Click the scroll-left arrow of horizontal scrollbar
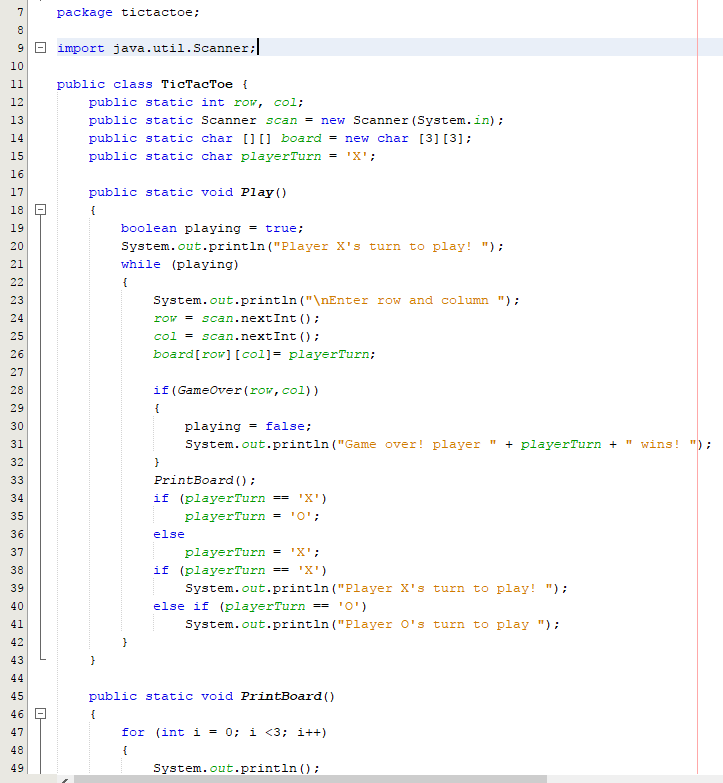Screen dimensions: 723x783 coord(64,780)
